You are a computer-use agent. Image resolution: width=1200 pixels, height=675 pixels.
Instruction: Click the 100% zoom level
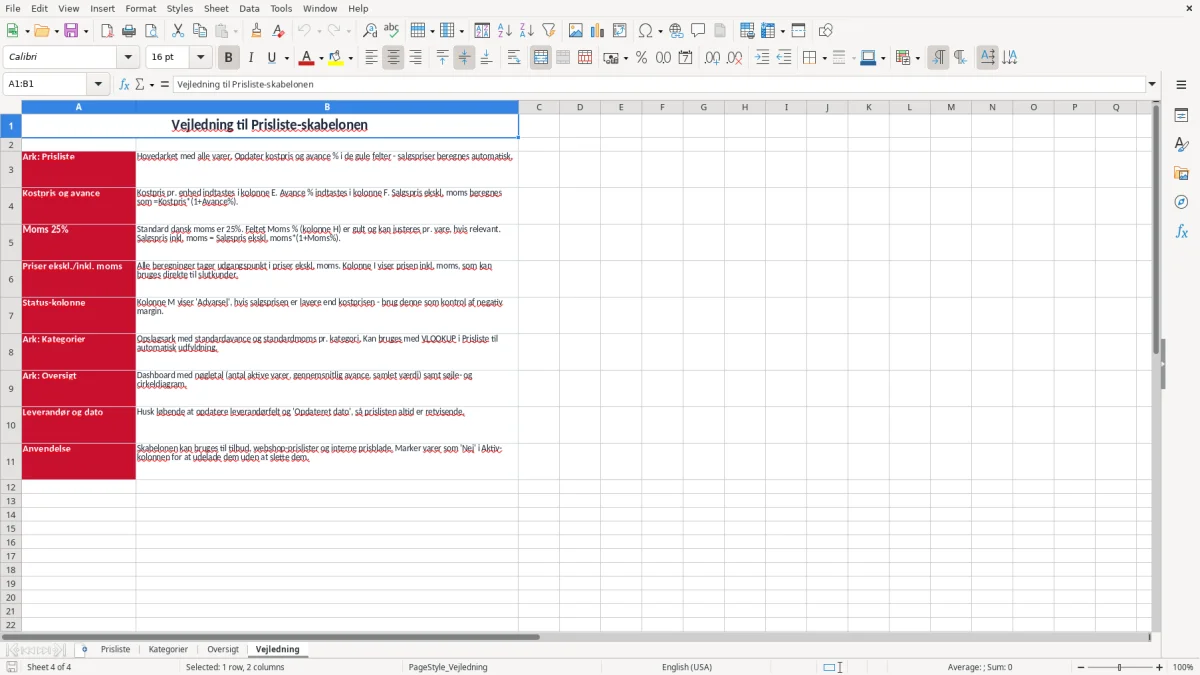pyautogui.click(x=1183, y=667)
